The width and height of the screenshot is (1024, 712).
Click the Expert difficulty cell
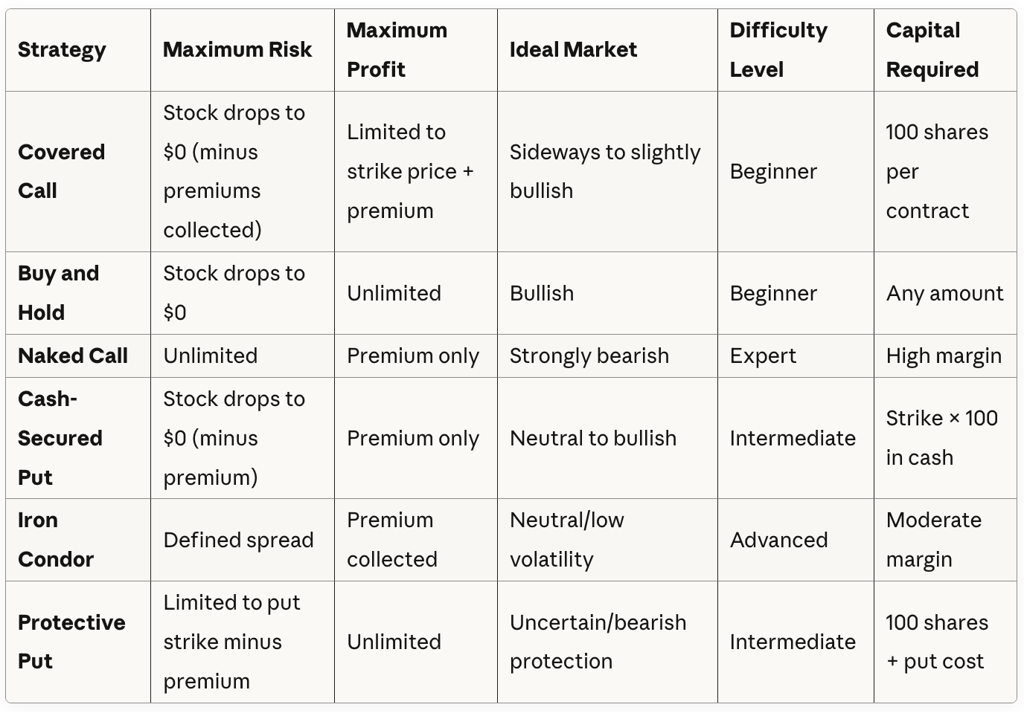click(x=763, y=356)
